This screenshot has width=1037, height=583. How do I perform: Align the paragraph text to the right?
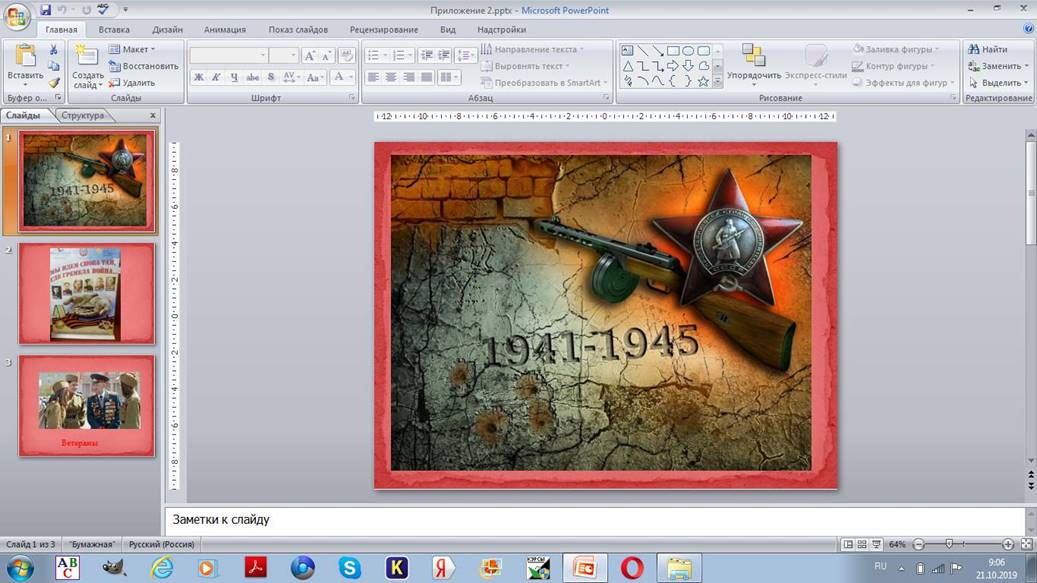point(409,77)
